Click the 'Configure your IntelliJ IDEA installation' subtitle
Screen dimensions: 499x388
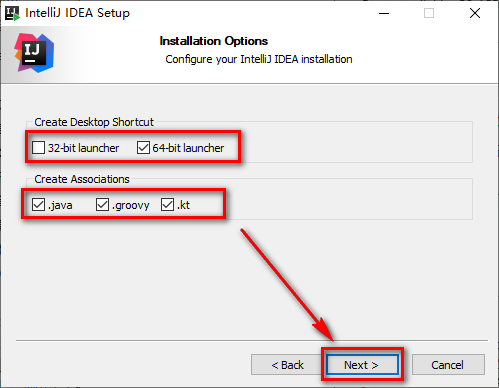pos(259,59)
